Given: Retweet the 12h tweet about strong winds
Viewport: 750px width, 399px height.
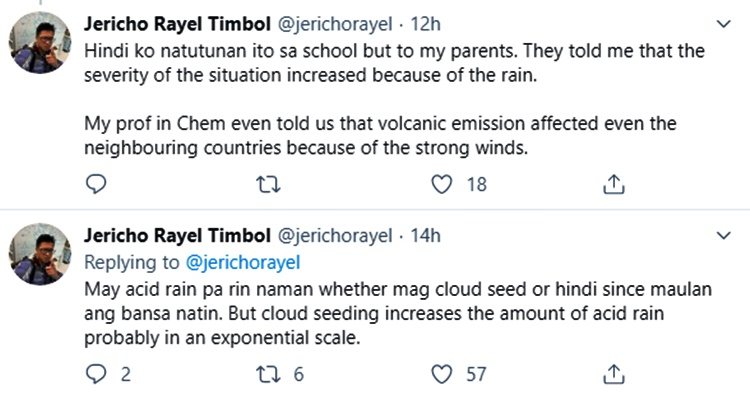Looking at the screenshot, I should pyautogui.click(x=268, y=184).
